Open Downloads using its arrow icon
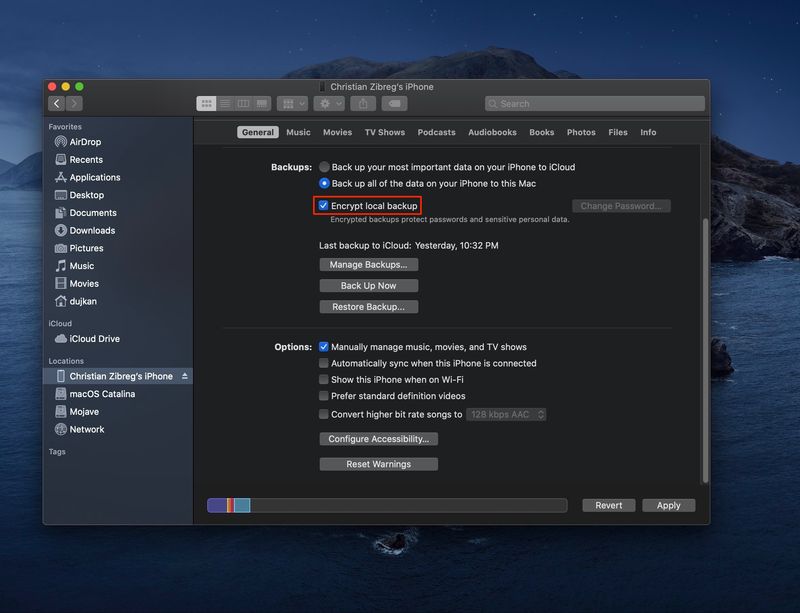 click(x=61, y=230)
